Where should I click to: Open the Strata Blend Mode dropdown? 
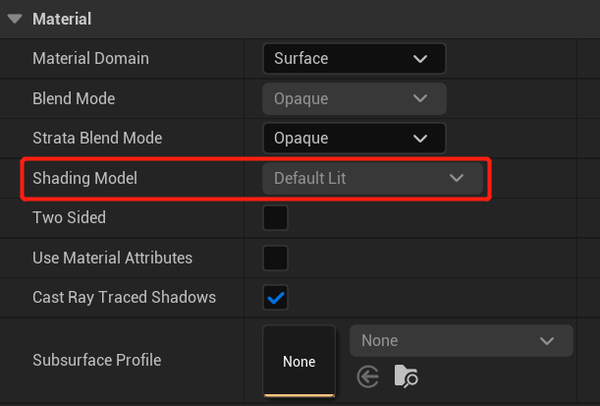click(x=353, y=138)
